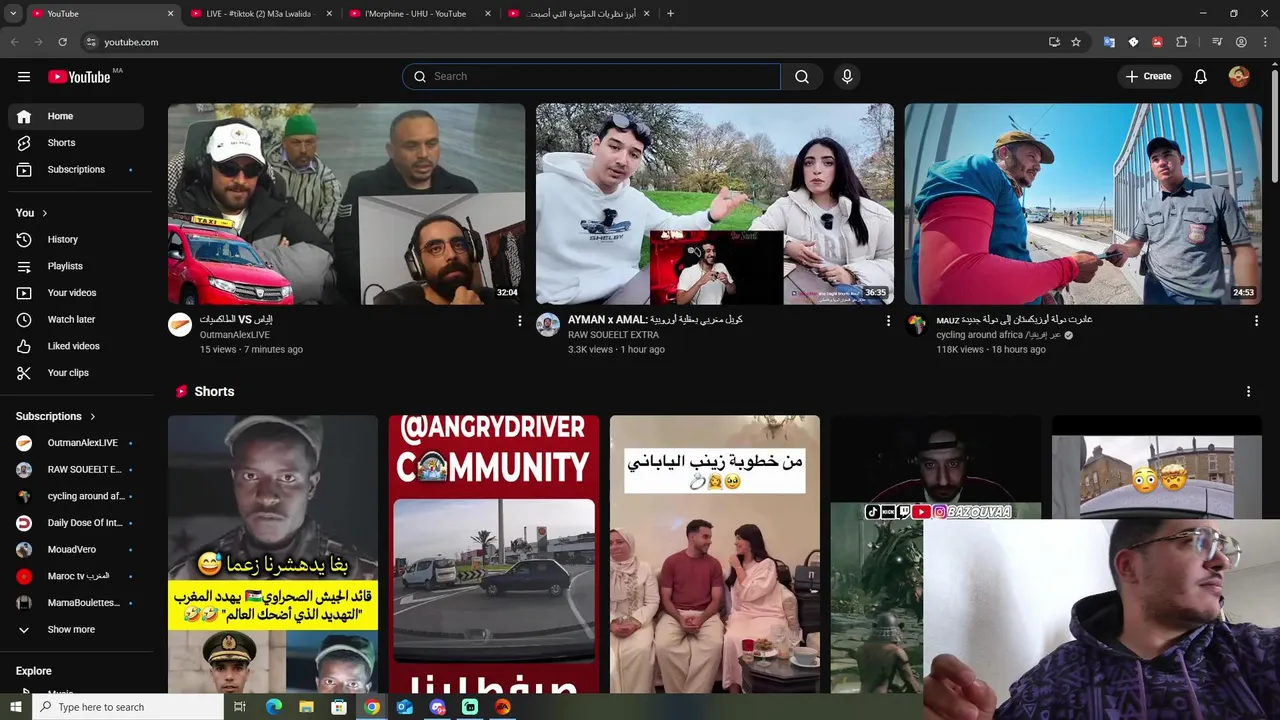Click RAW SOUEELT EXTRA channel avatar
1280x720 pixels.
click(x=548, y=324)
